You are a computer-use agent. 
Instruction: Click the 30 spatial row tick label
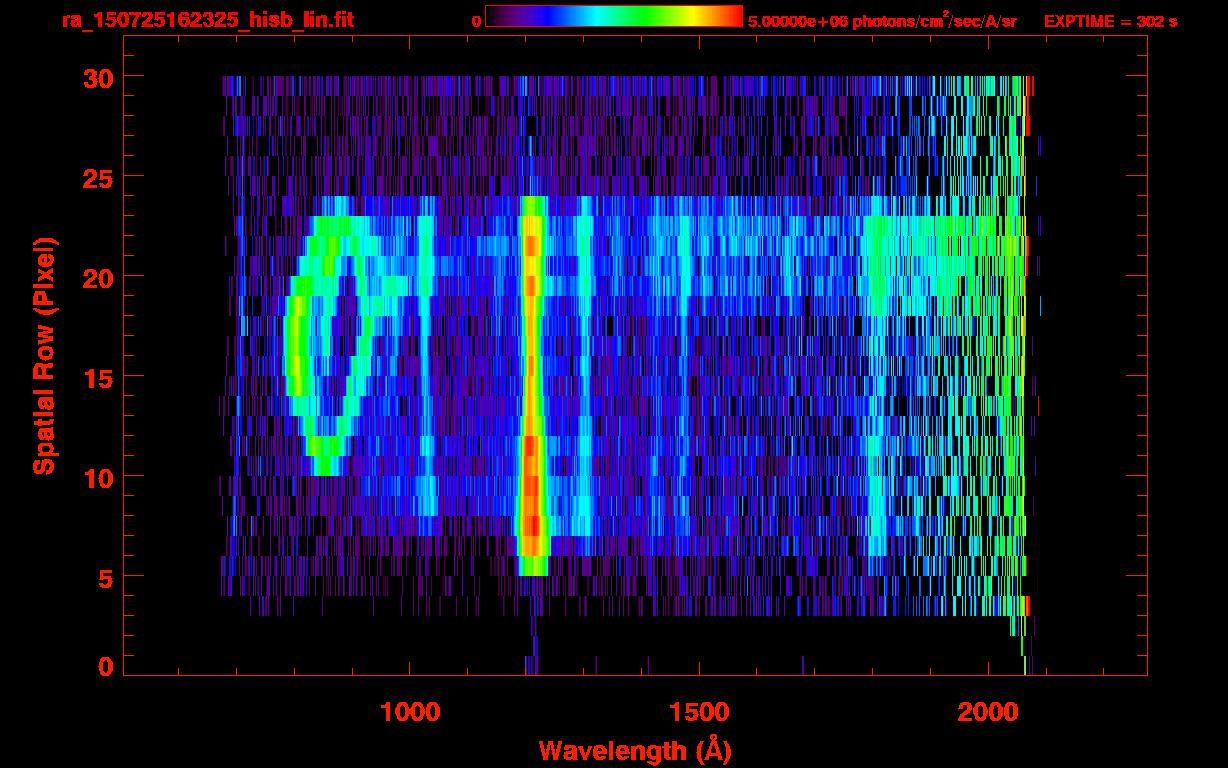pyautogui.click(x=96, y=77)
